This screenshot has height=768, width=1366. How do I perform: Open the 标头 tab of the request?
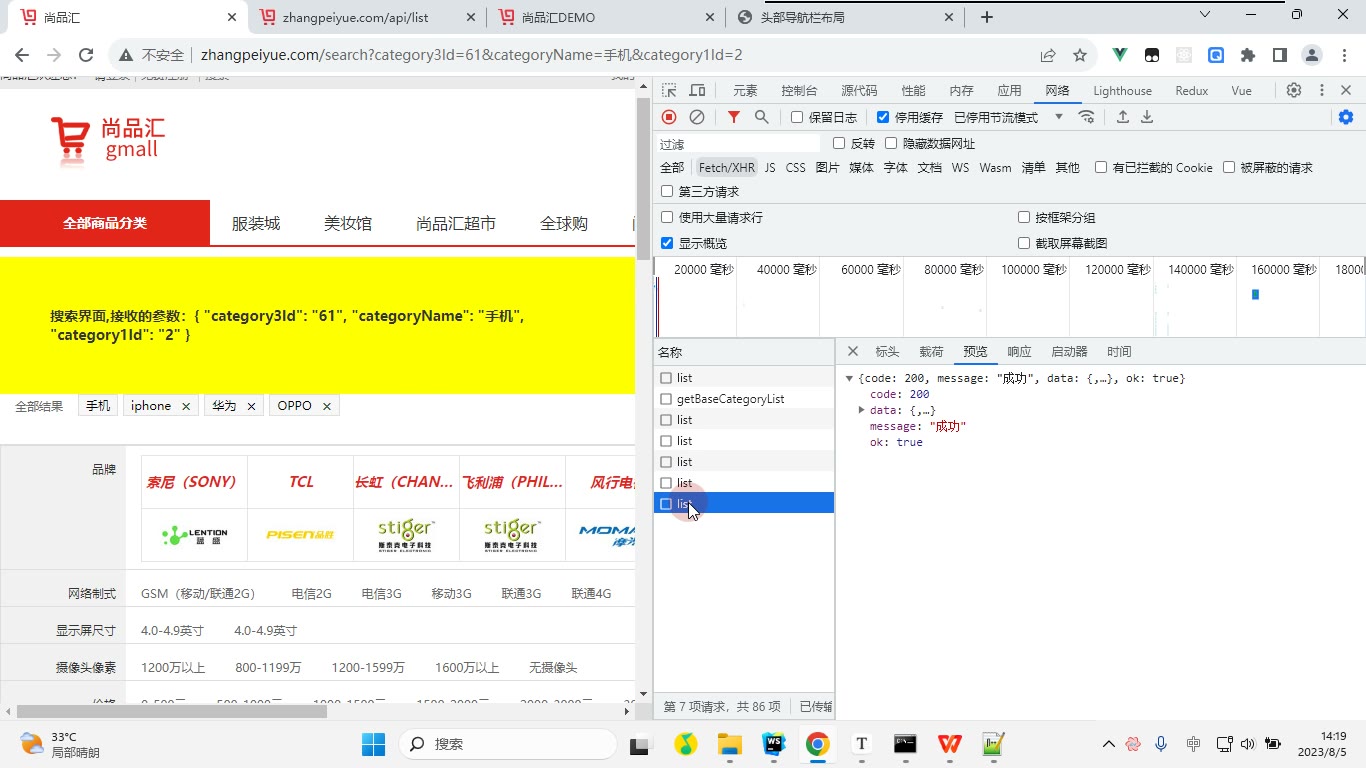pyautogui.click(x=887, y=351)
